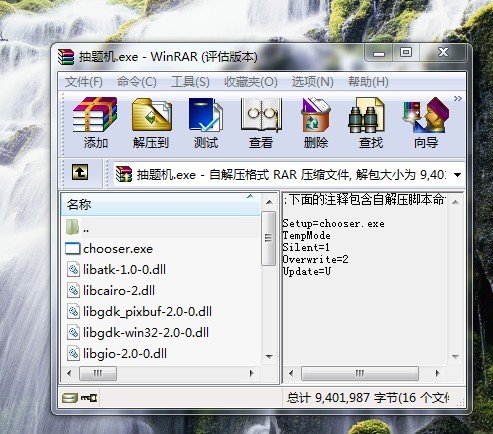
Task: Expand the archive path dropdown arrow
Action: 458,174
